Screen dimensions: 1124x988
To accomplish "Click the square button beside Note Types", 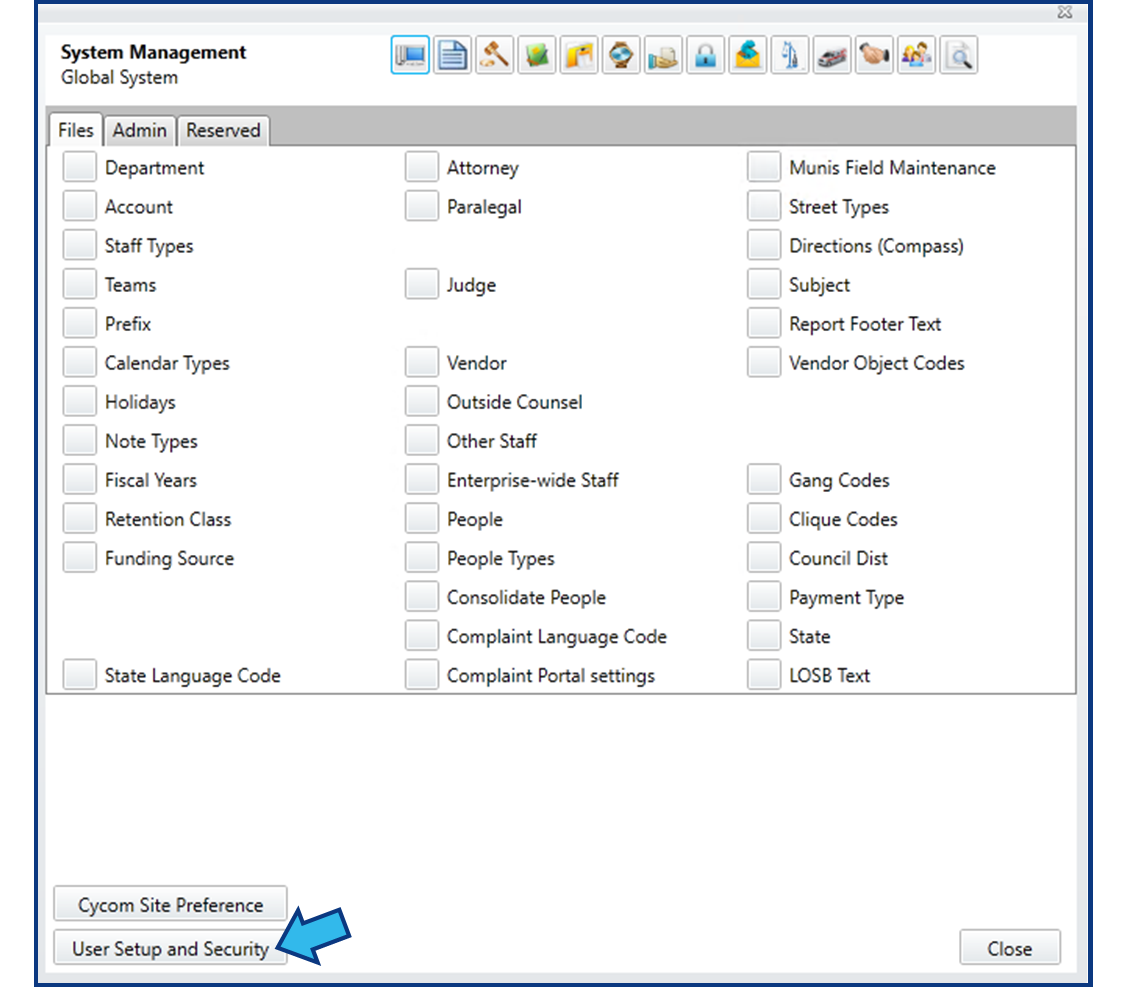I will pos(80,441).
